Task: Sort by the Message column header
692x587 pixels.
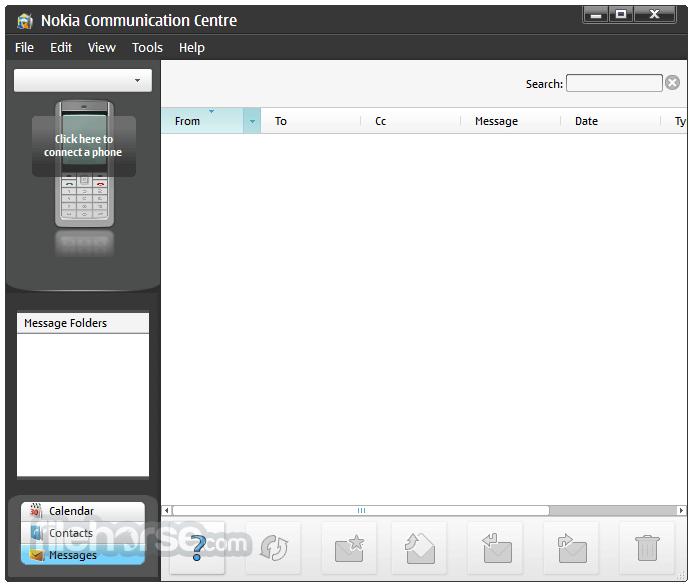Action: point(511,121)
